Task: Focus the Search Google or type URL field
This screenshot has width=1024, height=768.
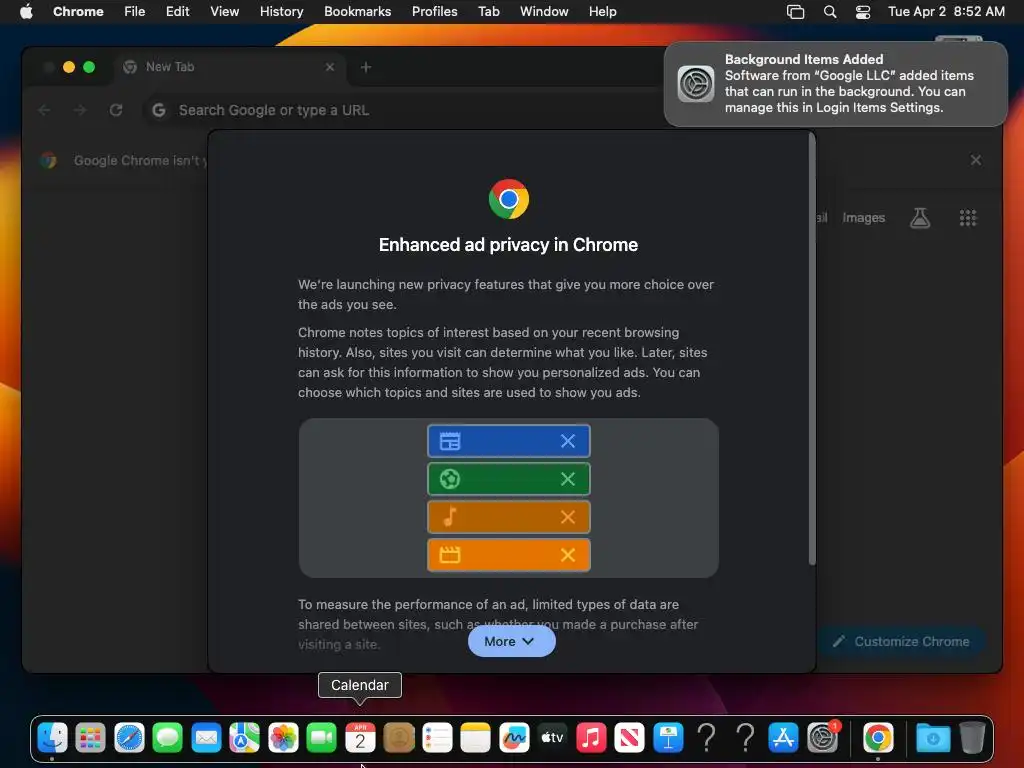Action: (405, 110)
